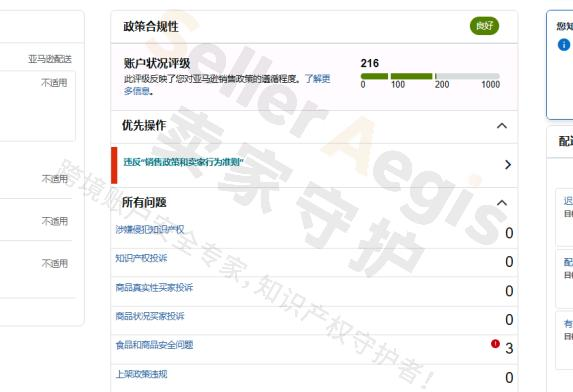Click the blue info icon at right
The height and width of the screenshot is (392, 573).
click(x=563, y=45)
